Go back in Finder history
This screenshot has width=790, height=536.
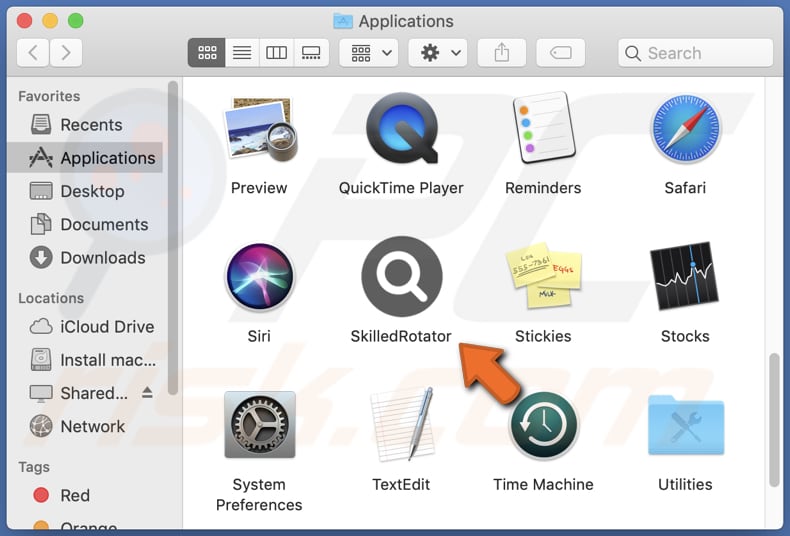pos(33,52)
